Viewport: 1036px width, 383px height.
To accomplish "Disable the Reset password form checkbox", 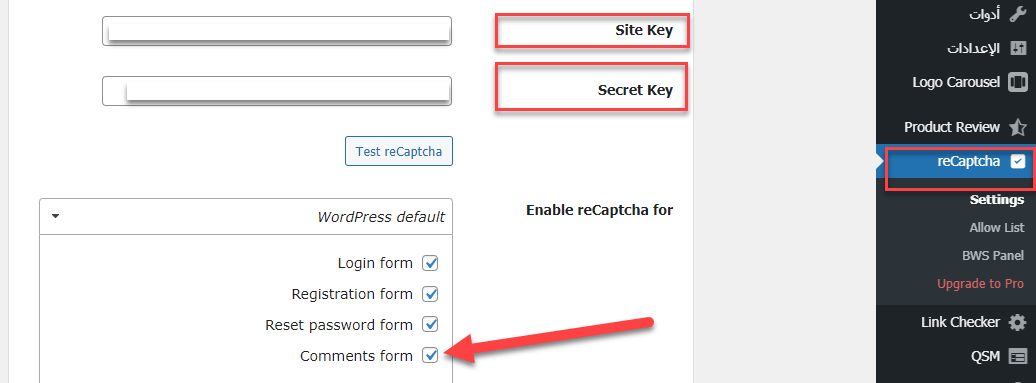I will click(x=430, y=325).
